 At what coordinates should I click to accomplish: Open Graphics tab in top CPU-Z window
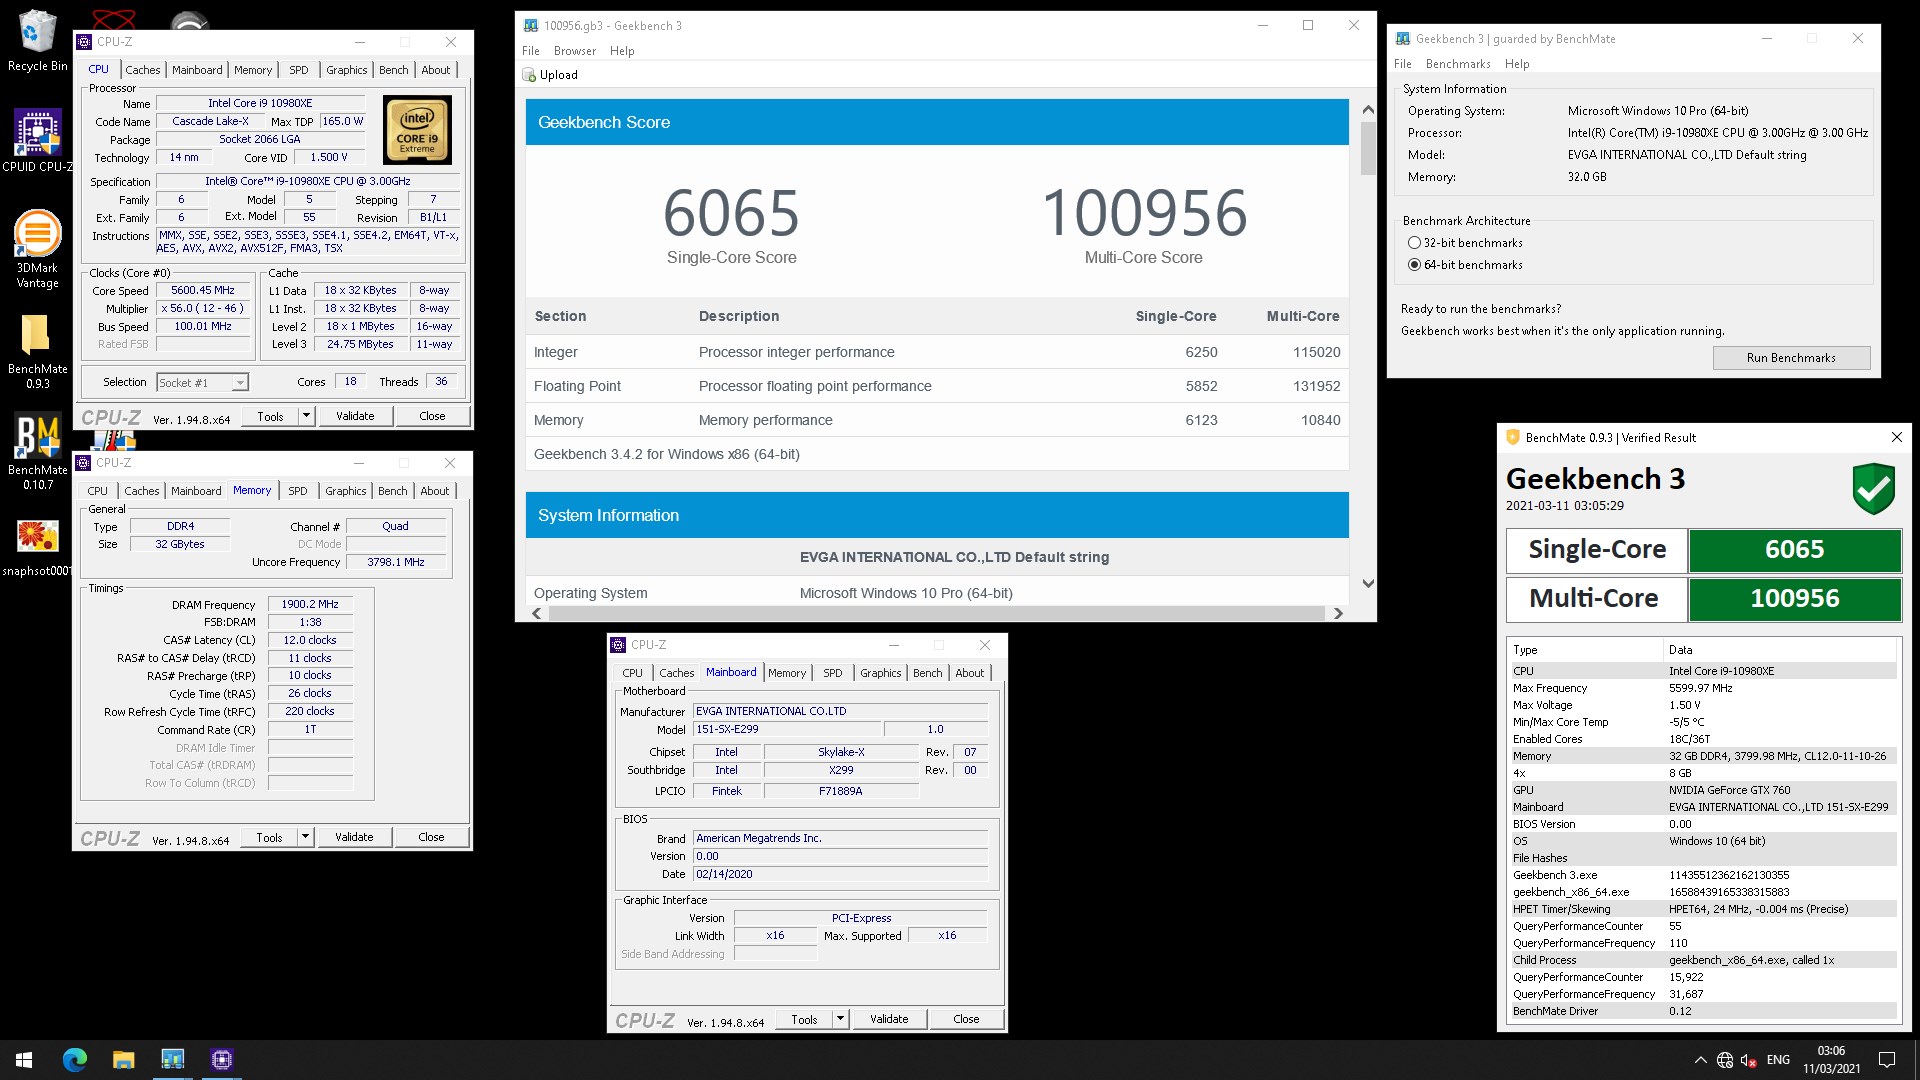347,70
